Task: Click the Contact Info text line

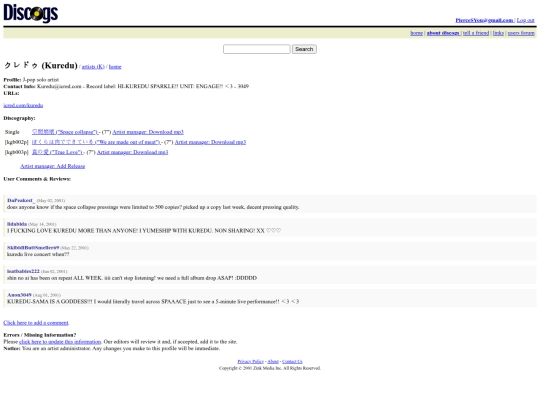Action: 126,86
